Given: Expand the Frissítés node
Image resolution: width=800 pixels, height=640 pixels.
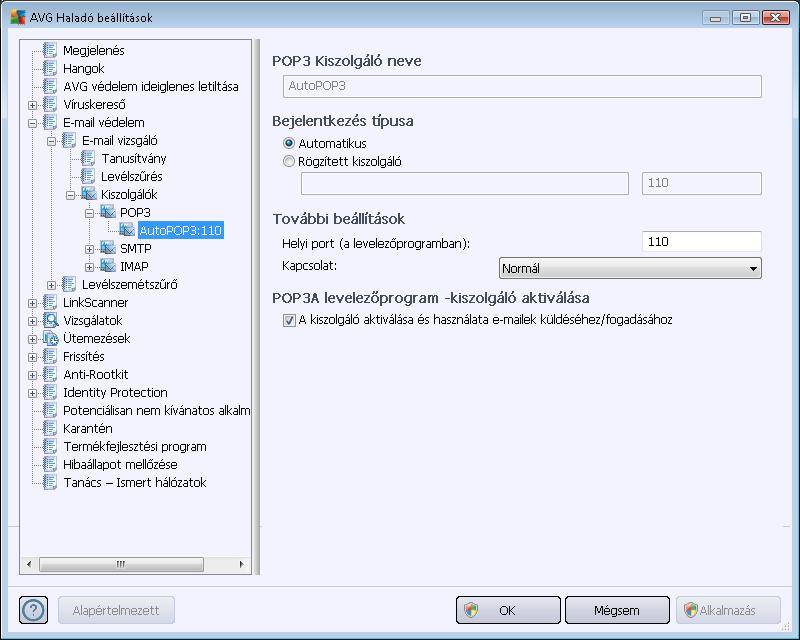Looking at the screenshot, I should [x=32, y=357].
